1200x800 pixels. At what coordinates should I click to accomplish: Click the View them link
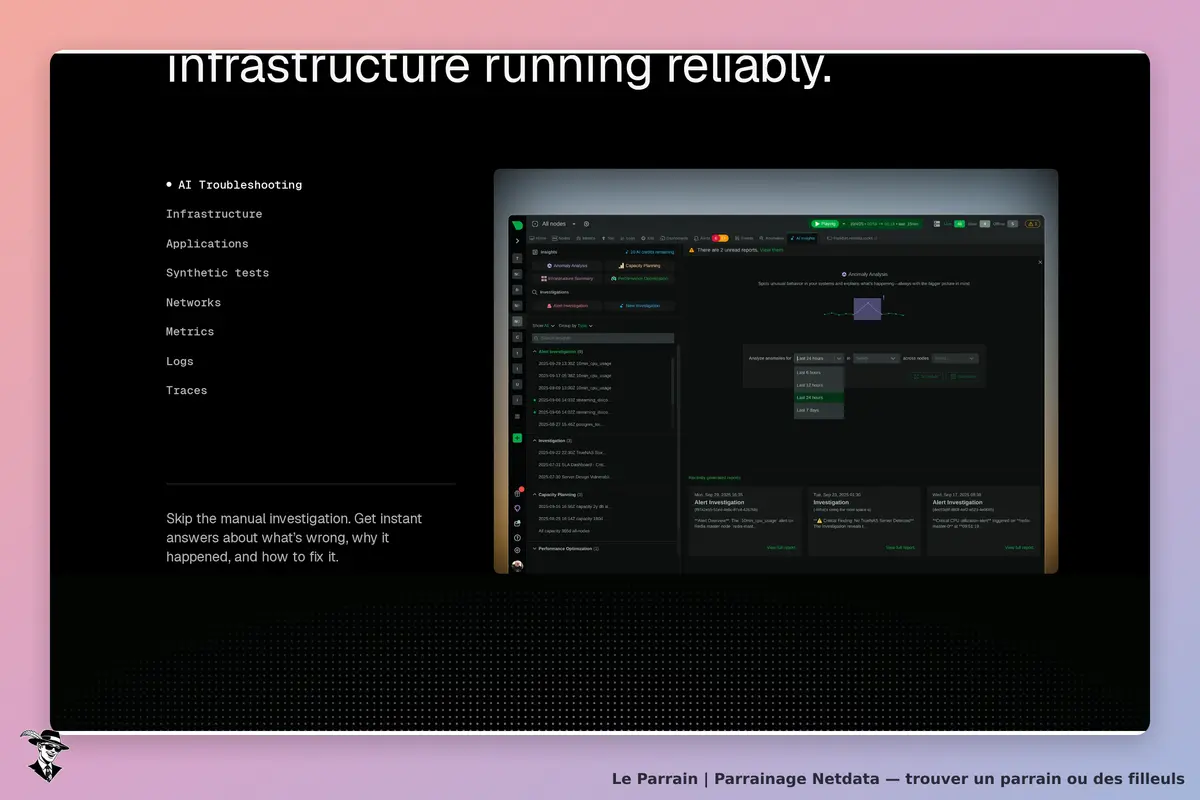[x=772, y=250]
